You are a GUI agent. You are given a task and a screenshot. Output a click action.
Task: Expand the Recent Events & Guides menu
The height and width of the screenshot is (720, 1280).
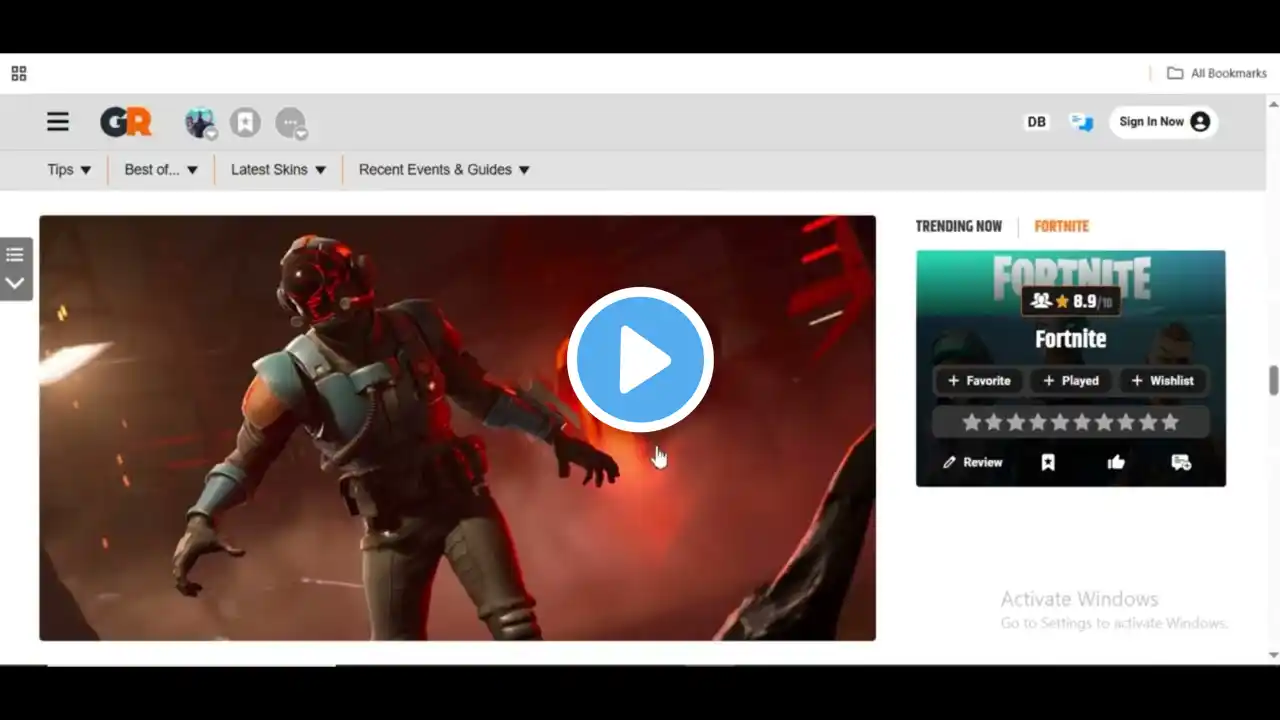pyautogui.click(x=444, y=170)
